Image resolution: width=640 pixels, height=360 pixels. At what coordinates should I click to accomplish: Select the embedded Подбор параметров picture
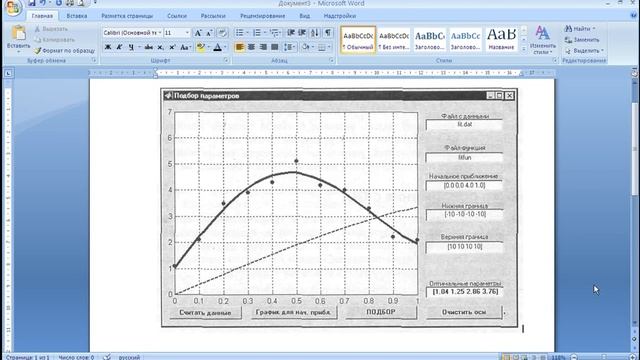[339, 208]
